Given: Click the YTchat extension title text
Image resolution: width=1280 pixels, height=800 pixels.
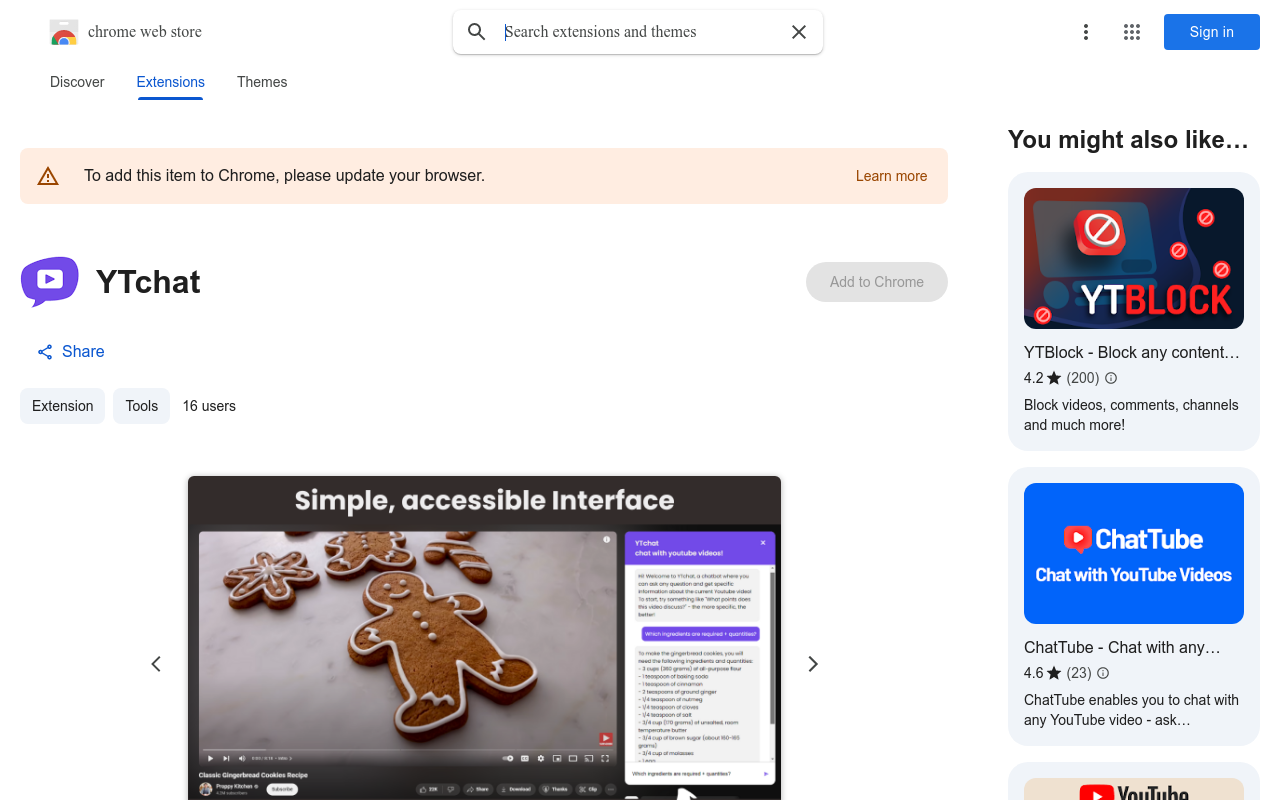Looking at the screenshot, I should tap(148, 282).
